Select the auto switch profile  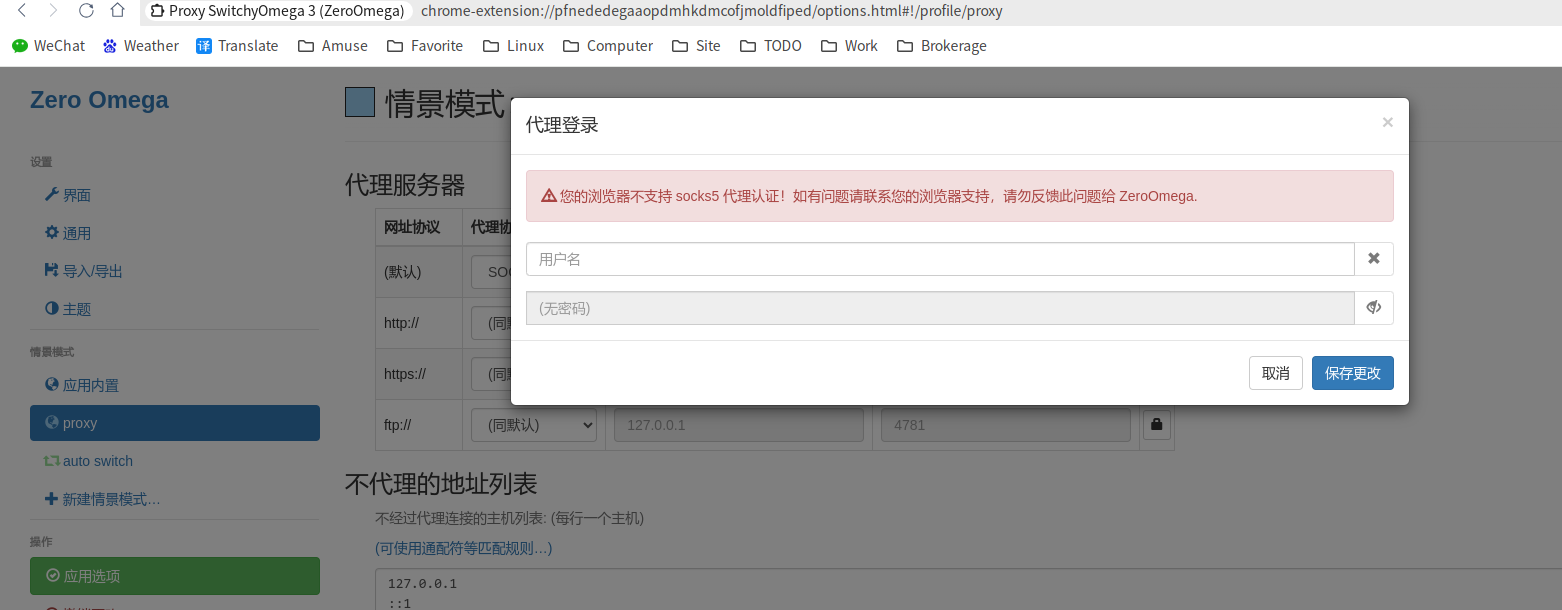pyautogui.click(x=88, y=461)
